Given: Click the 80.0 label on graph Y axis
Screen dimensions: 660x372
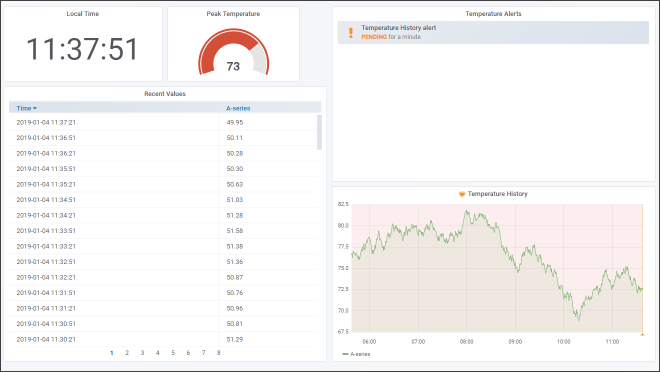Looking at the screenshot, I should coord(343,226).
